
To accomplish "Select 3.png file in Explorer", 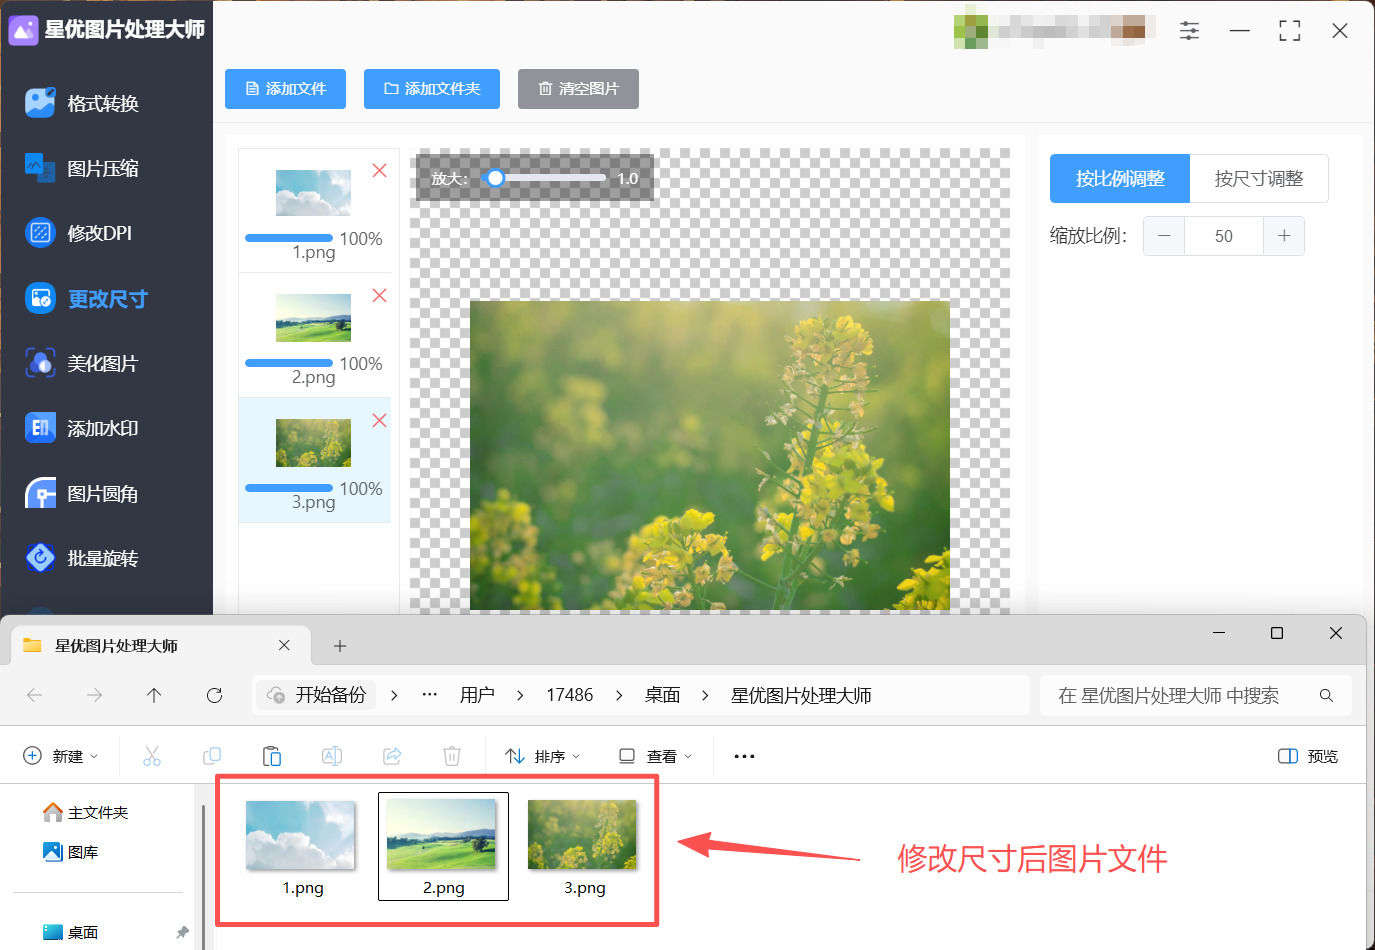I will (x=584, y=847).
